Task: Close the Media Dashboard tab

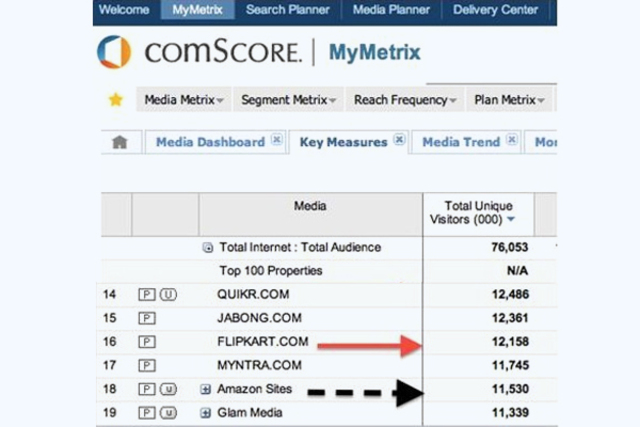Action: pyautogui.click(x=277, y=140)
